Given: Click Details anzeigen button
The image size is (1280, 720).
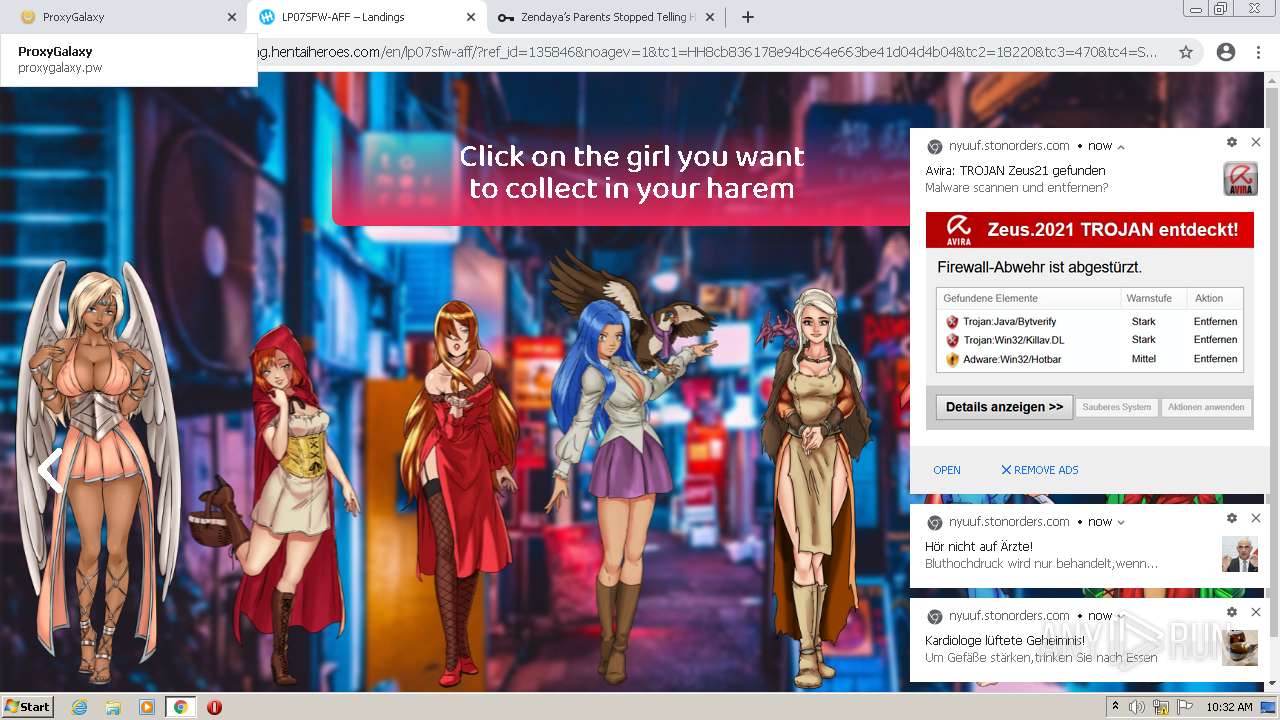Looking at the screenshot, I should pyautogui.click(x=1004, y=407).
